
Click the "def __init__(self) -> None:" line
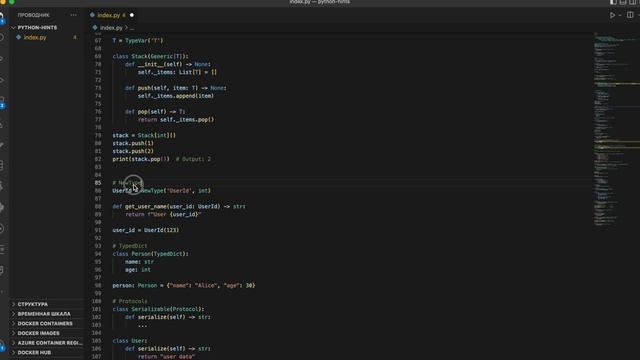[168, 64]
